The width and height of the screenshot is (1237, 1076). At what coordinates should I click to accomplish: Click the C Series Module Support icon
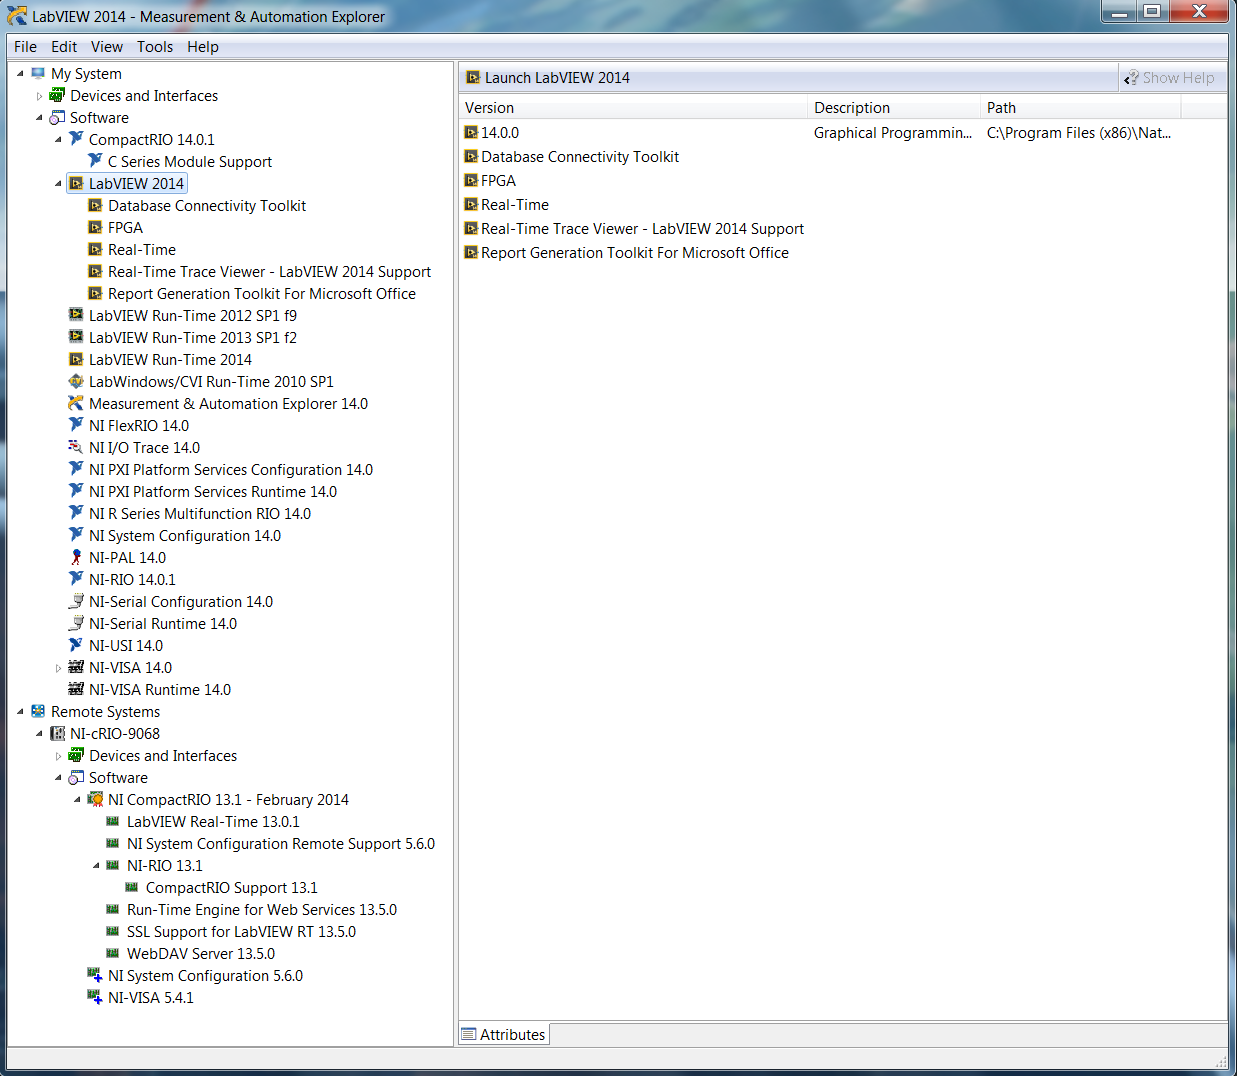(x=95, y=161)
